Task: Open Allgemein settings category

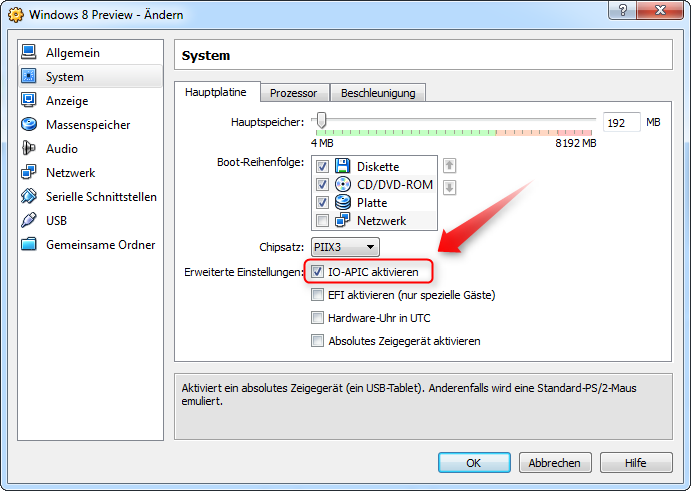Action: coord(90,52)
